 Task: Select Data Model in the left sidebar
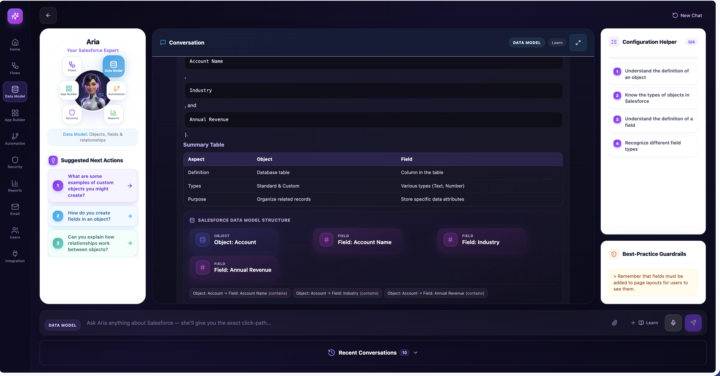pyautogui.click(x=15, y=91)
